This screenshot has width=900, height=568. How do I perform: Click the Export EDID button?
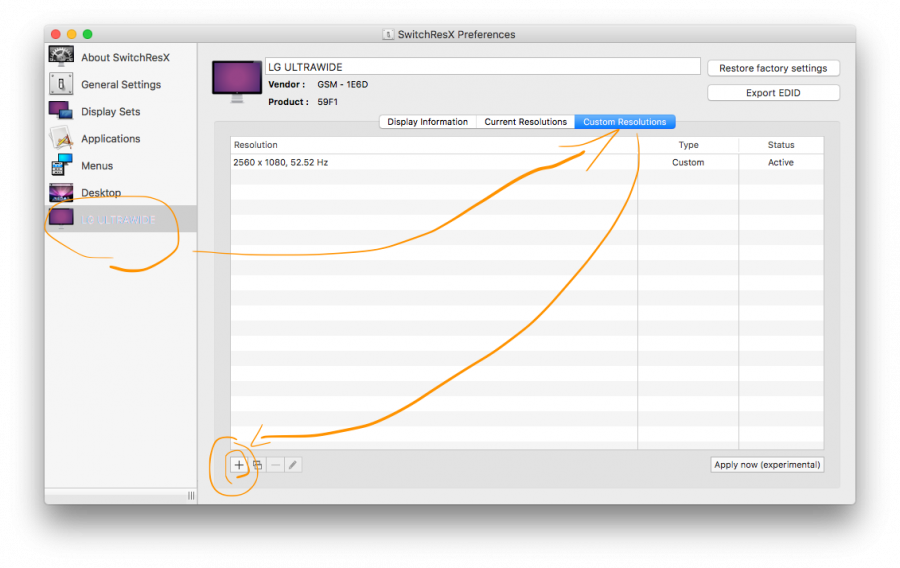773,93
